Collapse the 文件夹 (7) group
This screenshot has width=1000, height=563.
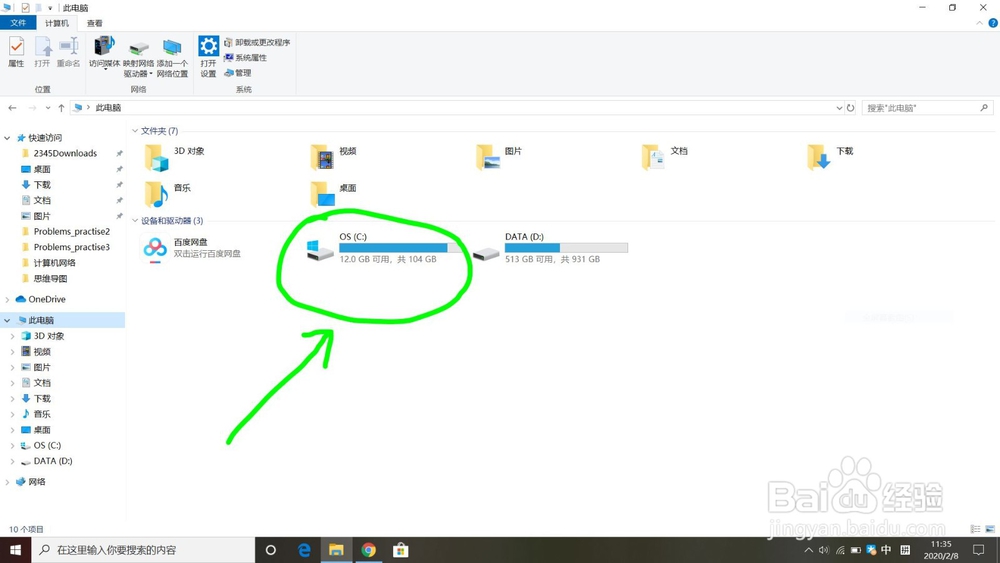pyautogui.click(x=135, y=131)
